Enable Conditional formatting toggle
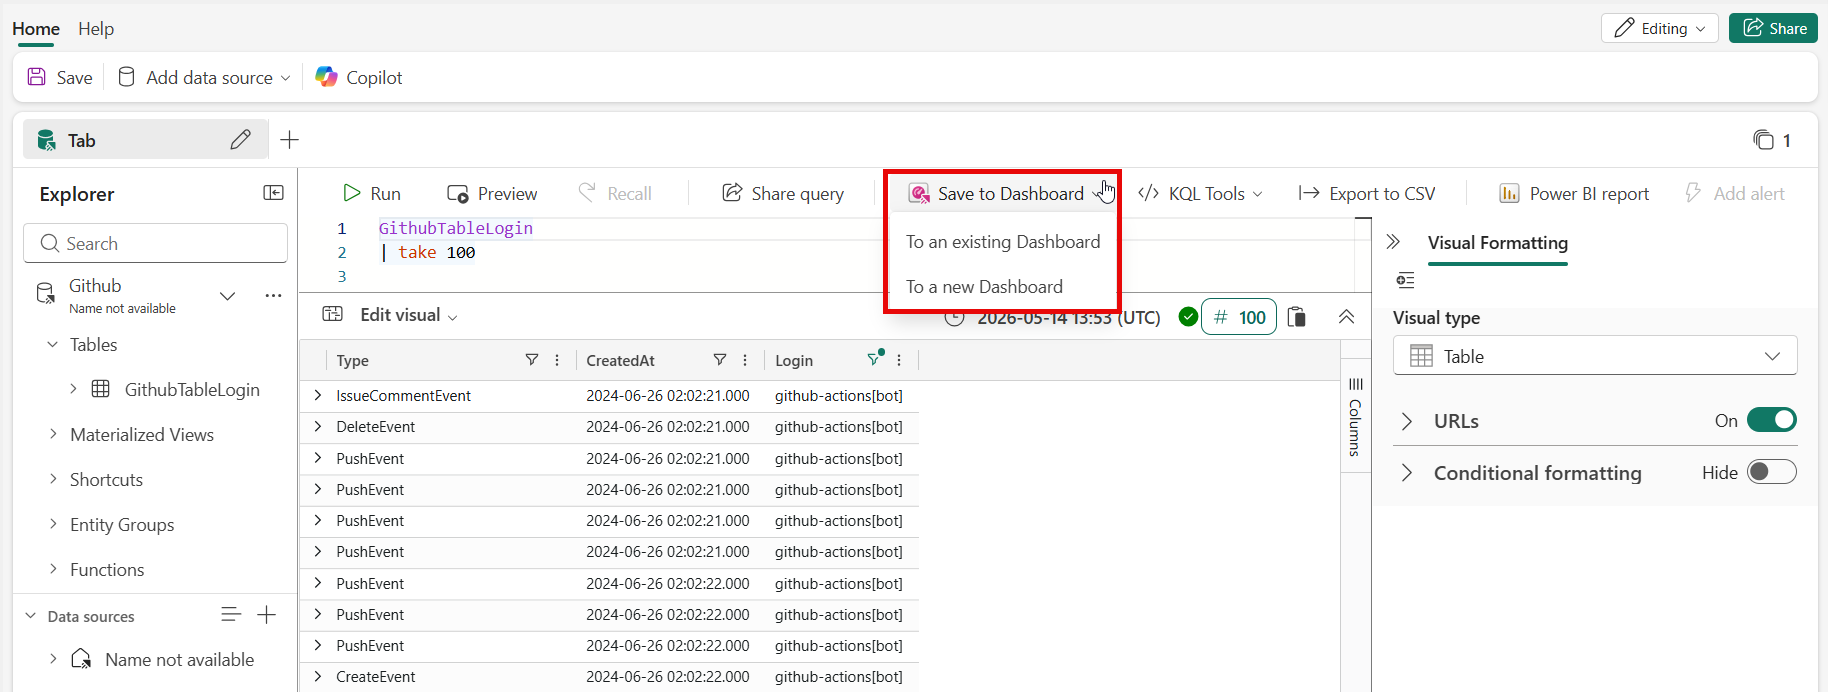 [x=1772, y=472]
